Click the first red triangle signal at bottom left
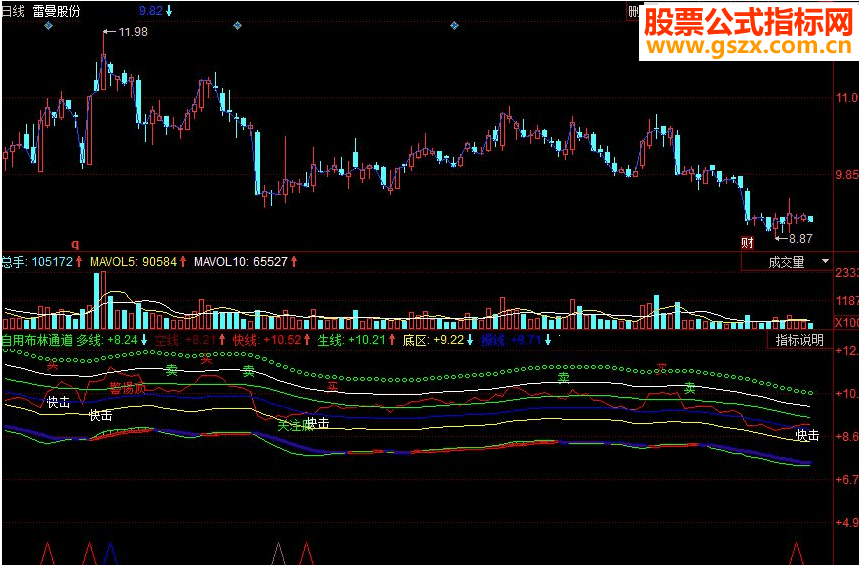This screenshot has height=566, width=866. (x=47, y=553)
